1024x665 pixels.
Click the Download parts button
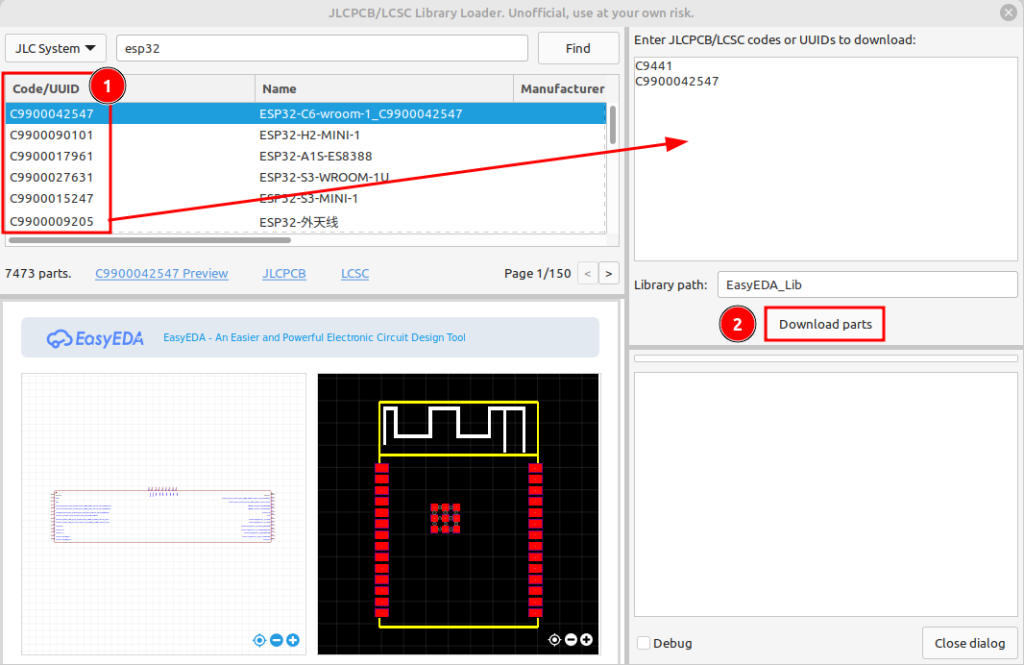(x=825, y=324)
